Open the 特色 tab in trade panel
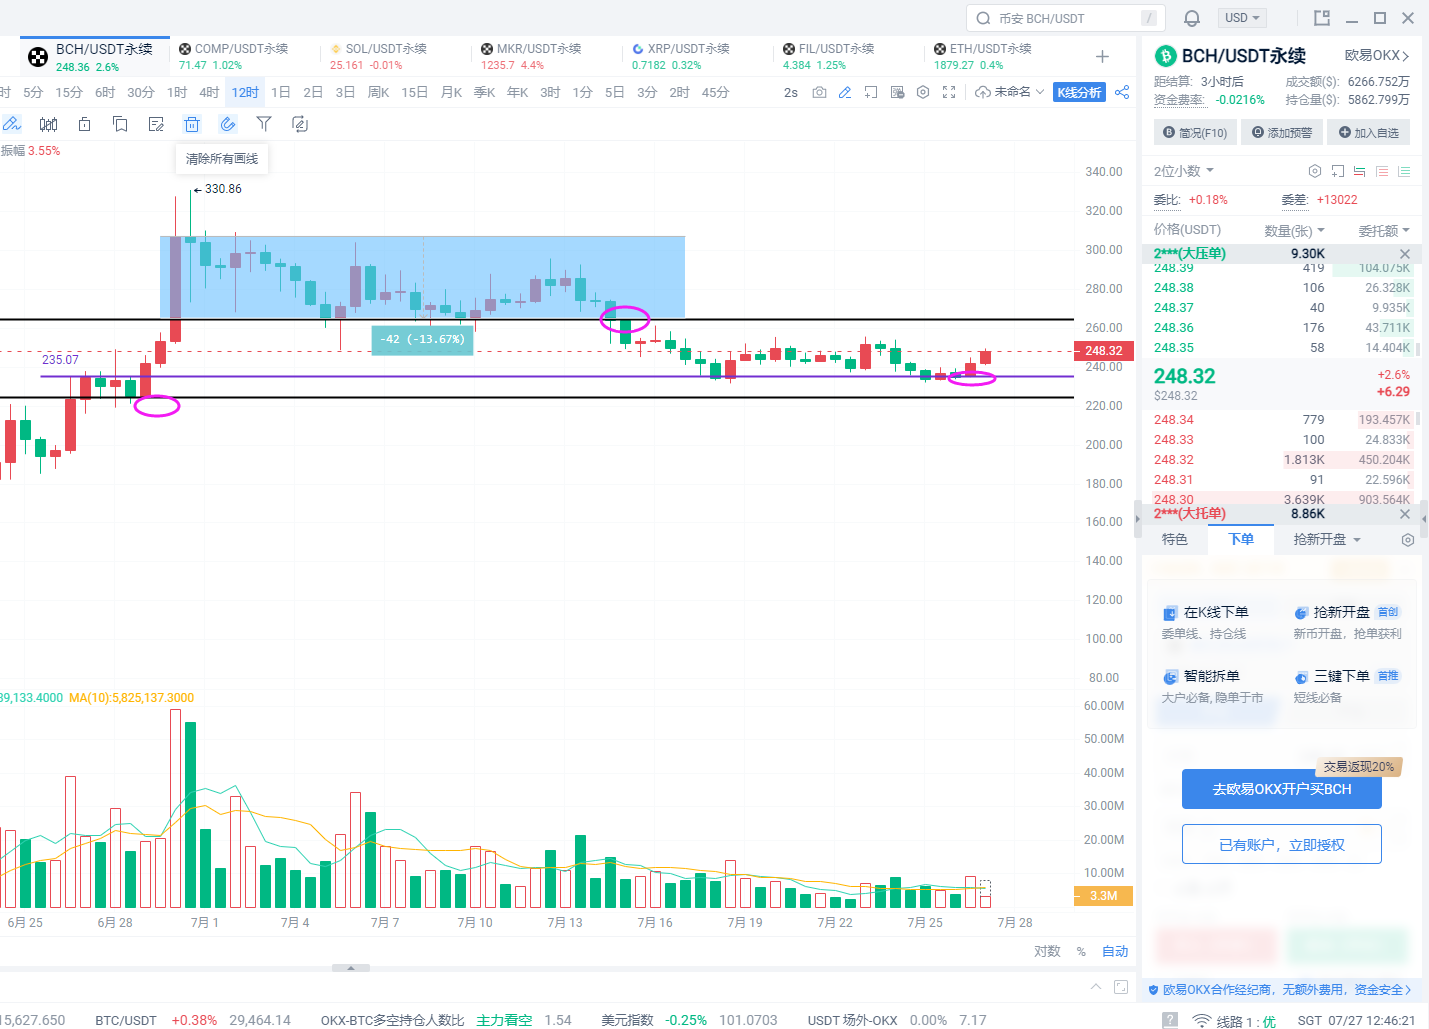 coord(1175,540)
